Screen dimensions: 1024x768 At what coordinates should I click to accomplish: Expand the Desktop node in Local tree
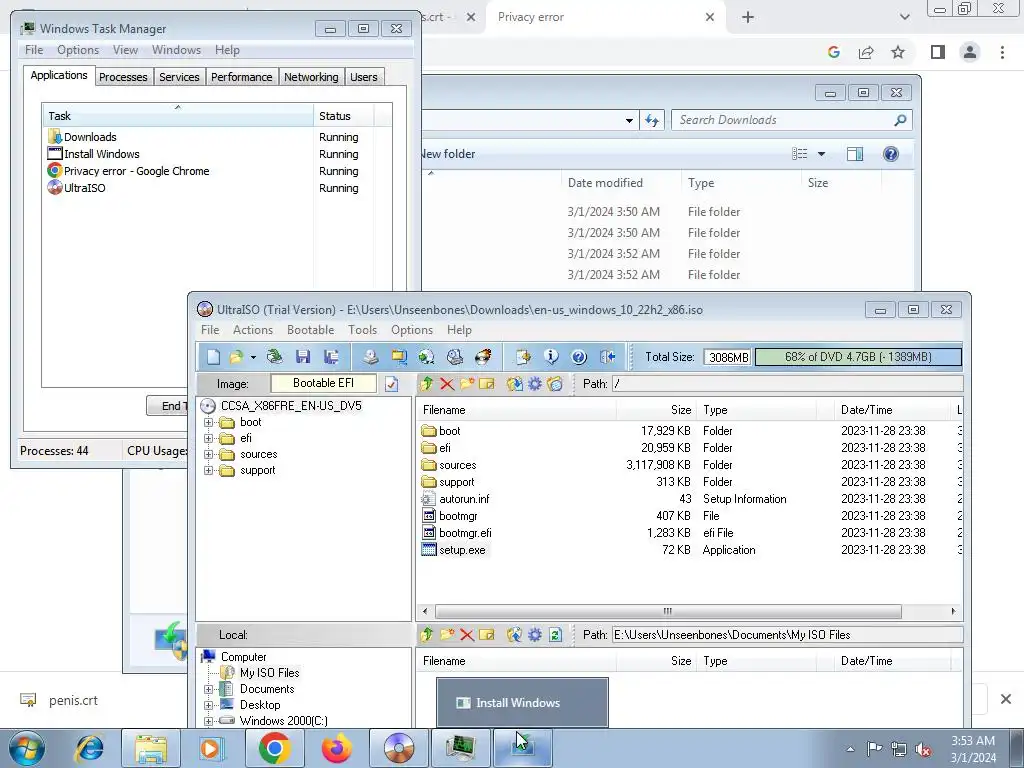208,705
